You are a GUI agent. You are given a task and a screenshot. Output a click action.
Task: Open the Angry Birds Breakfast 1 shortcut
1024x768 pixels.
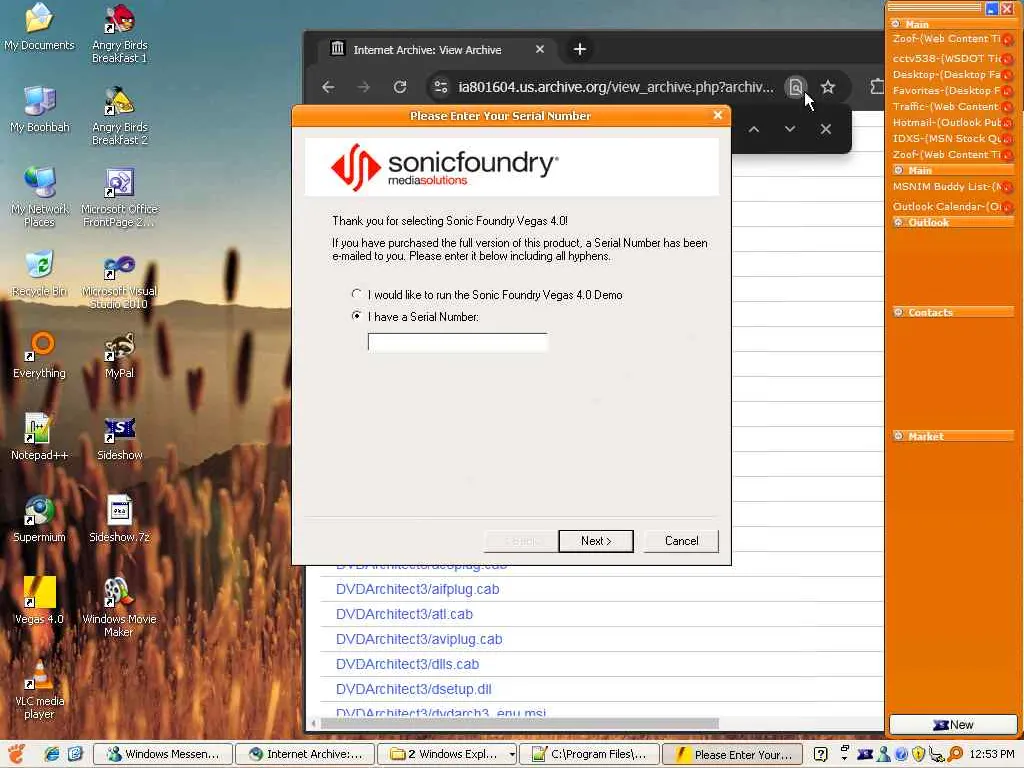tap(120, 34)
